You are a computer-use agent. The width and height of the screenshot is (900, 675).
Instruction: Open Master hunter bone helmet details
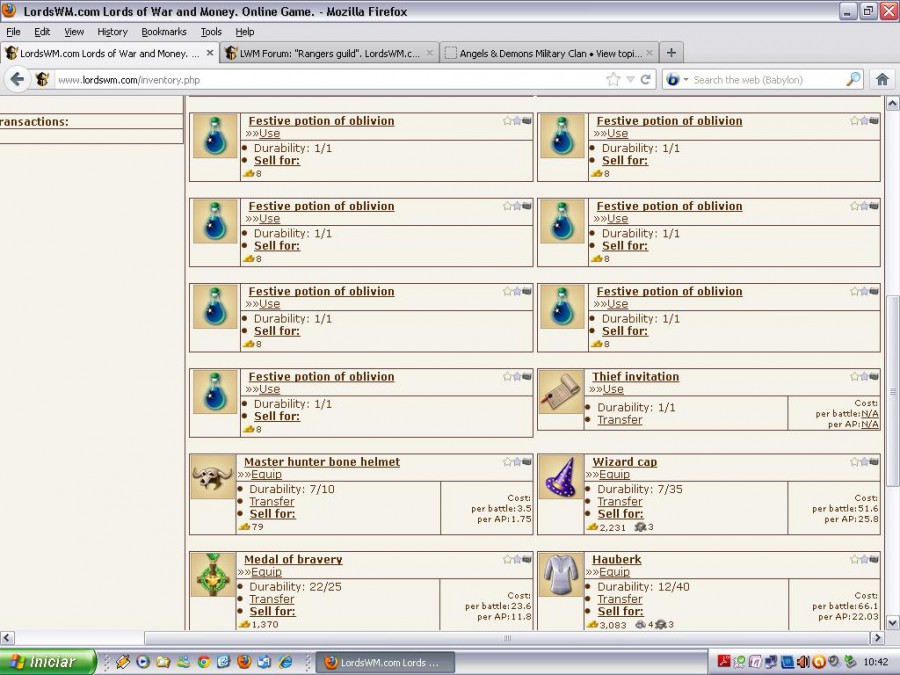[321, 461]
